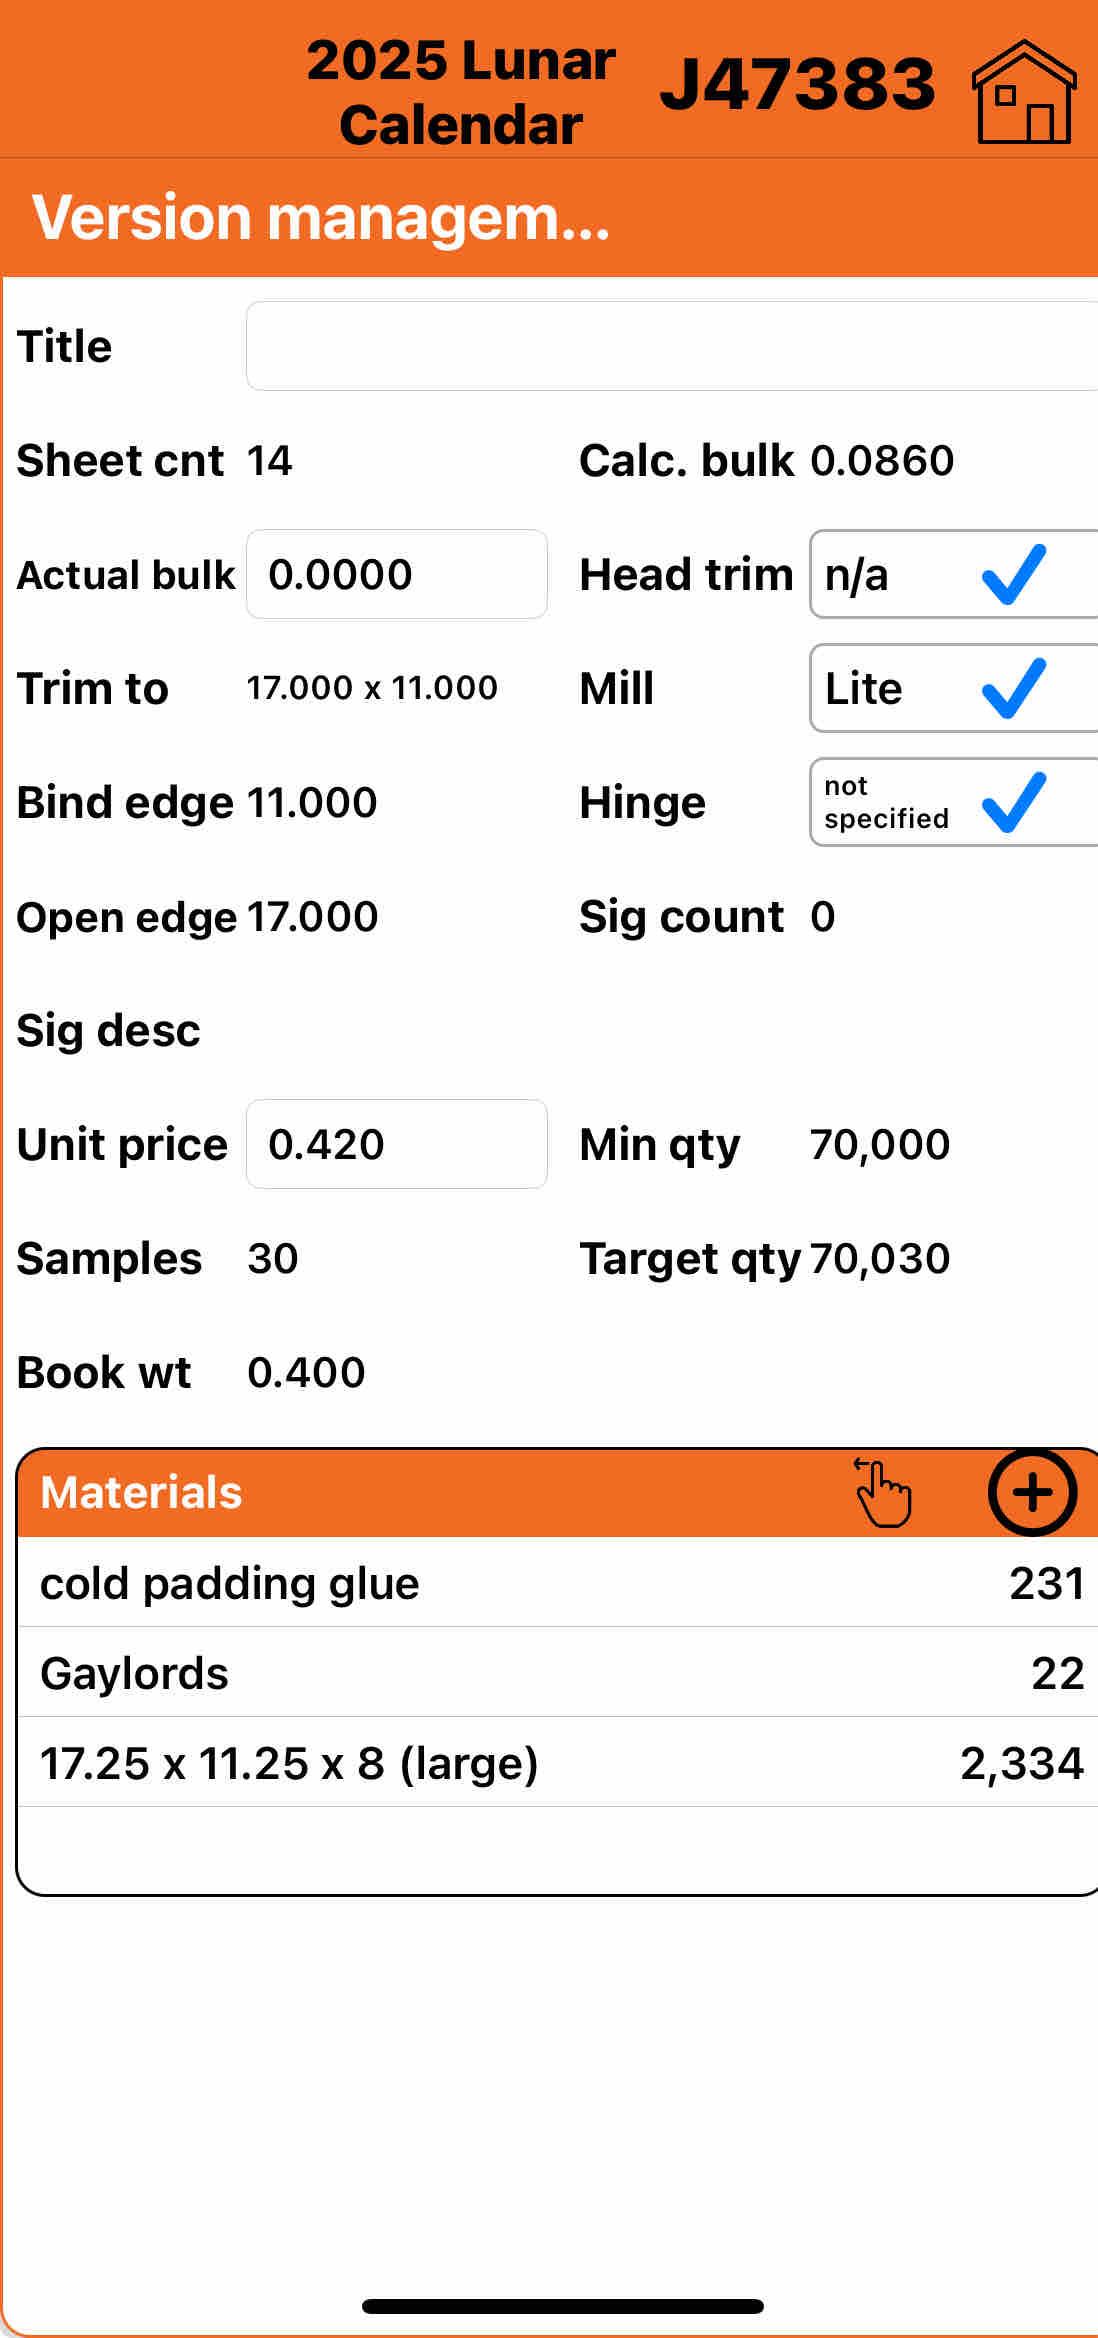1098x2338 pixels.
Task: Tap the Trim to 17.000 x 11.000 value
Action: (372, 688)
